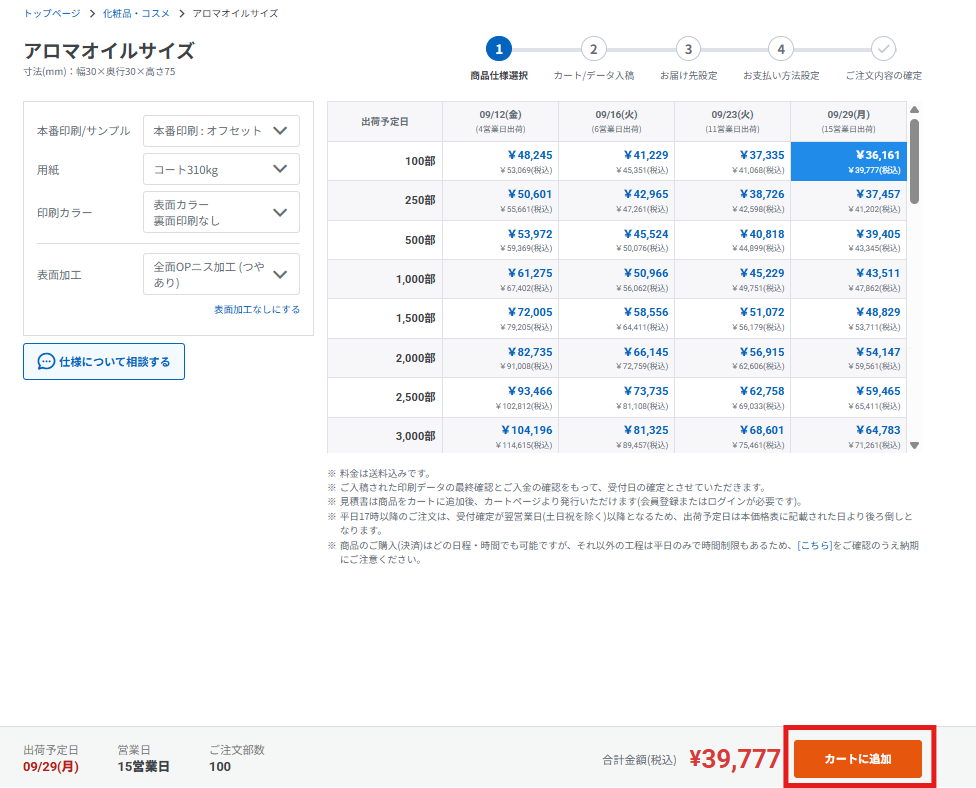Select the 09/12(金) column header
Viewport: 976px width, 788px height.
(x=500, y=121)
